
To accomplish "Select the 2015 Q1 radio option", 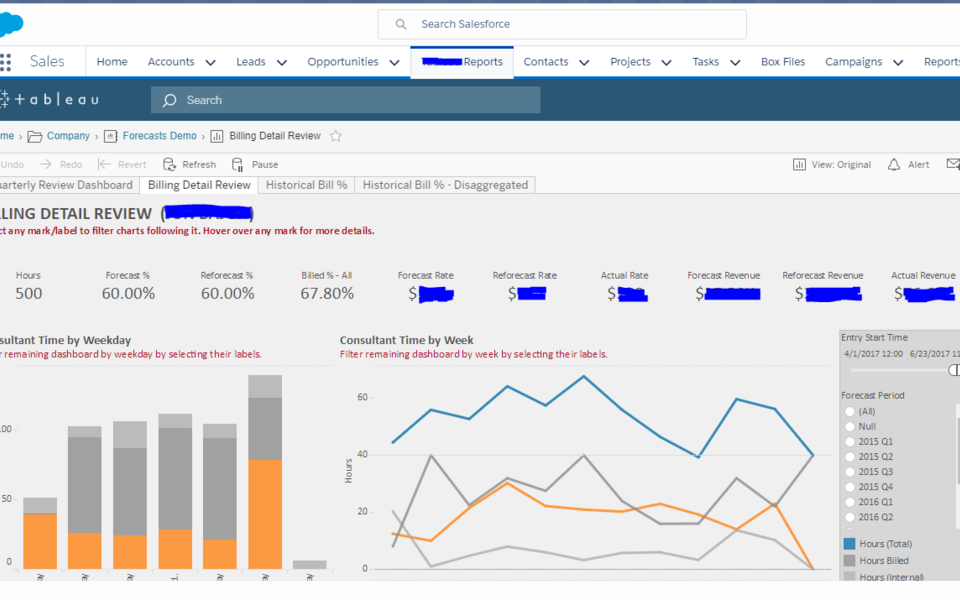I will click(850, 441).
